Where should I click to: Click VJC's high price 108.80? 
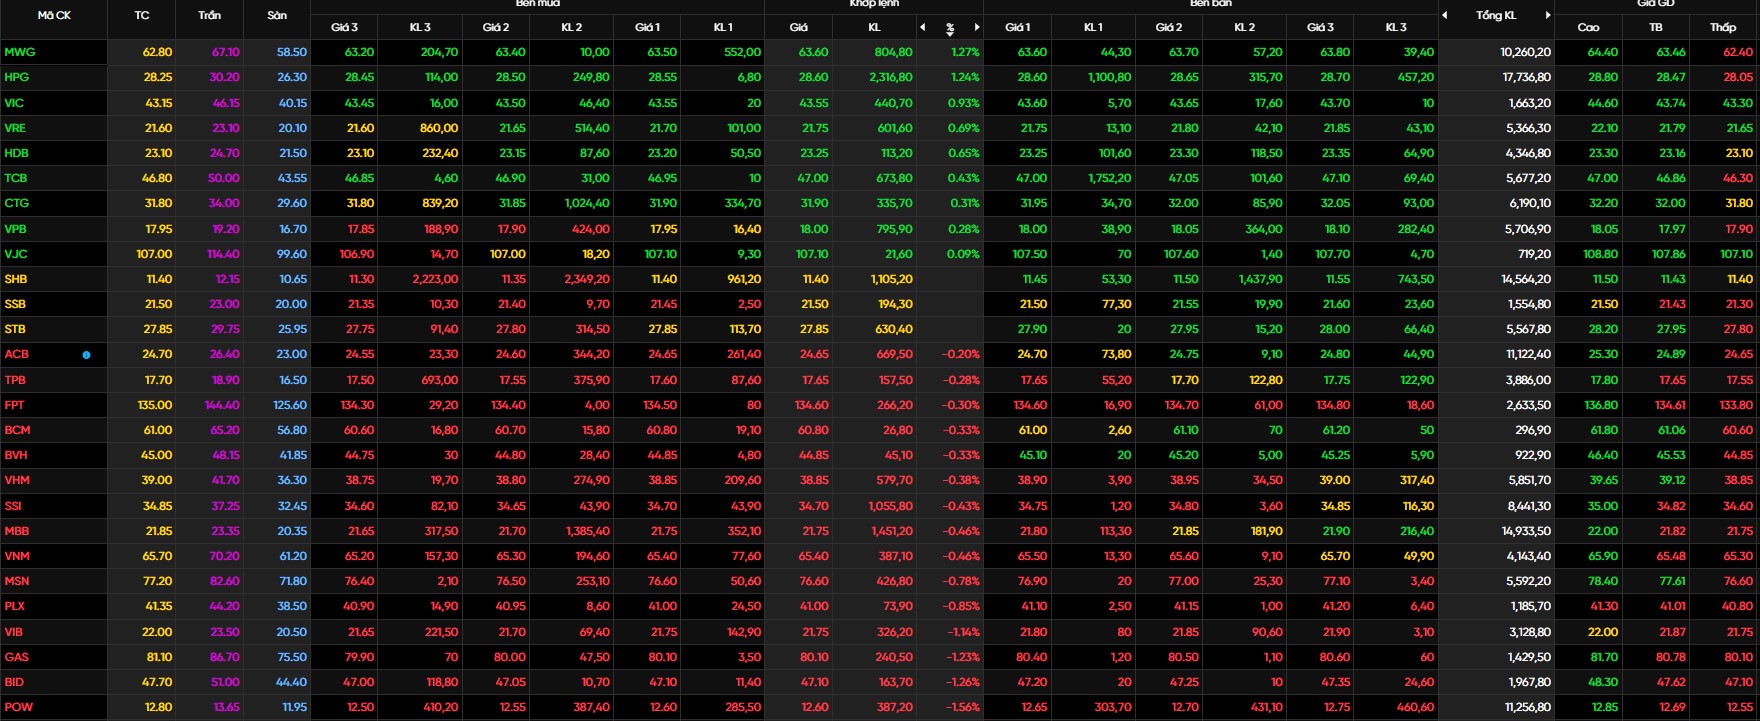tap(1601, 254)
